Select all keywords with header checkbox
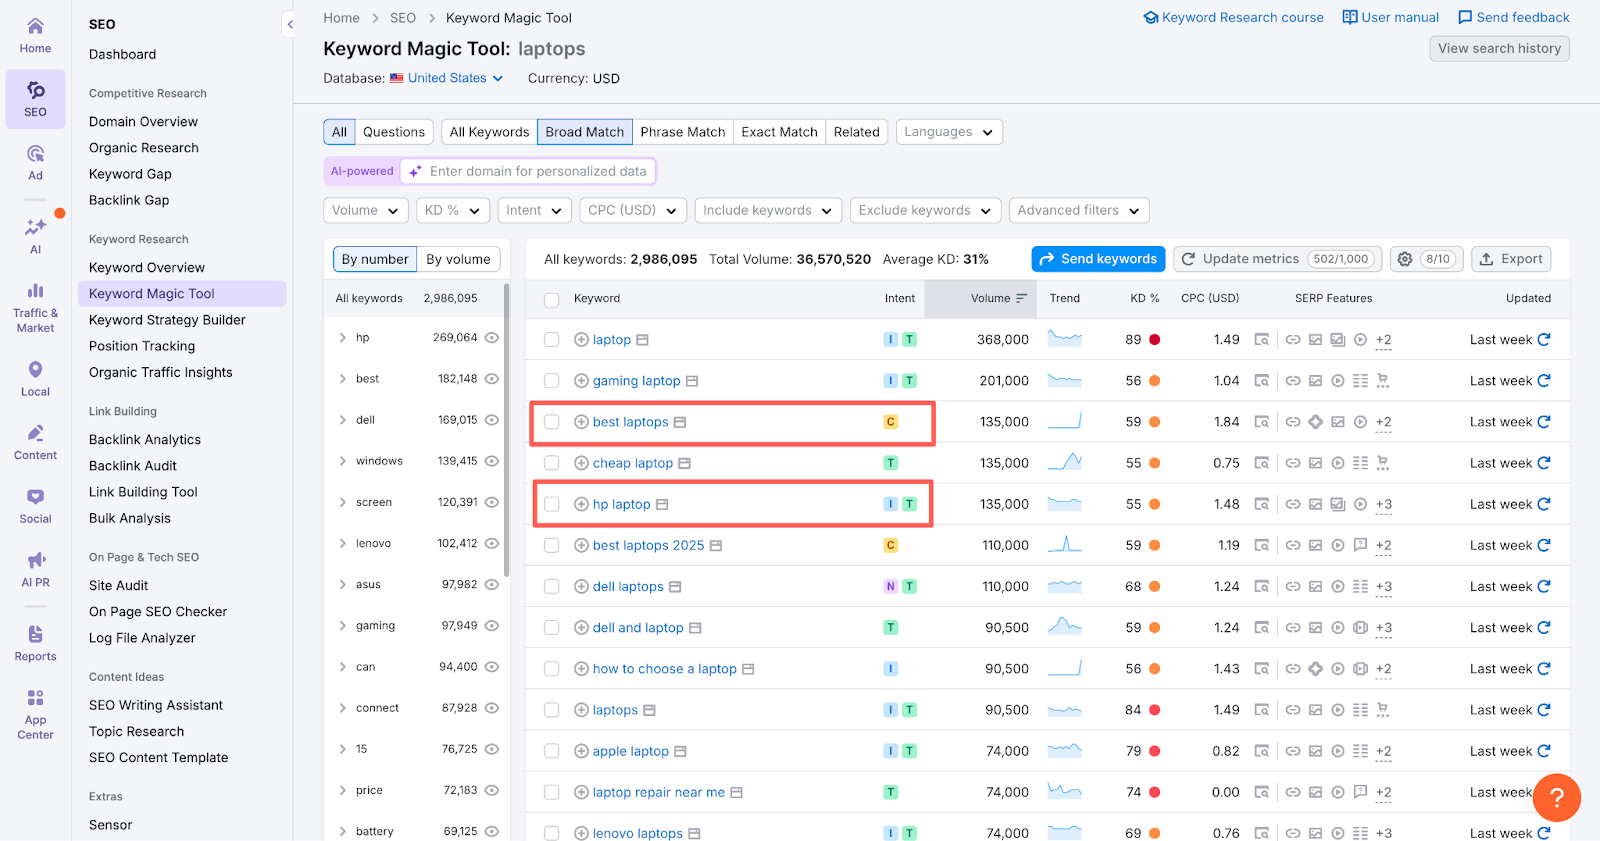Image resolution: width=1600 pixels, height=841 pixels. (x=551, y=299)
